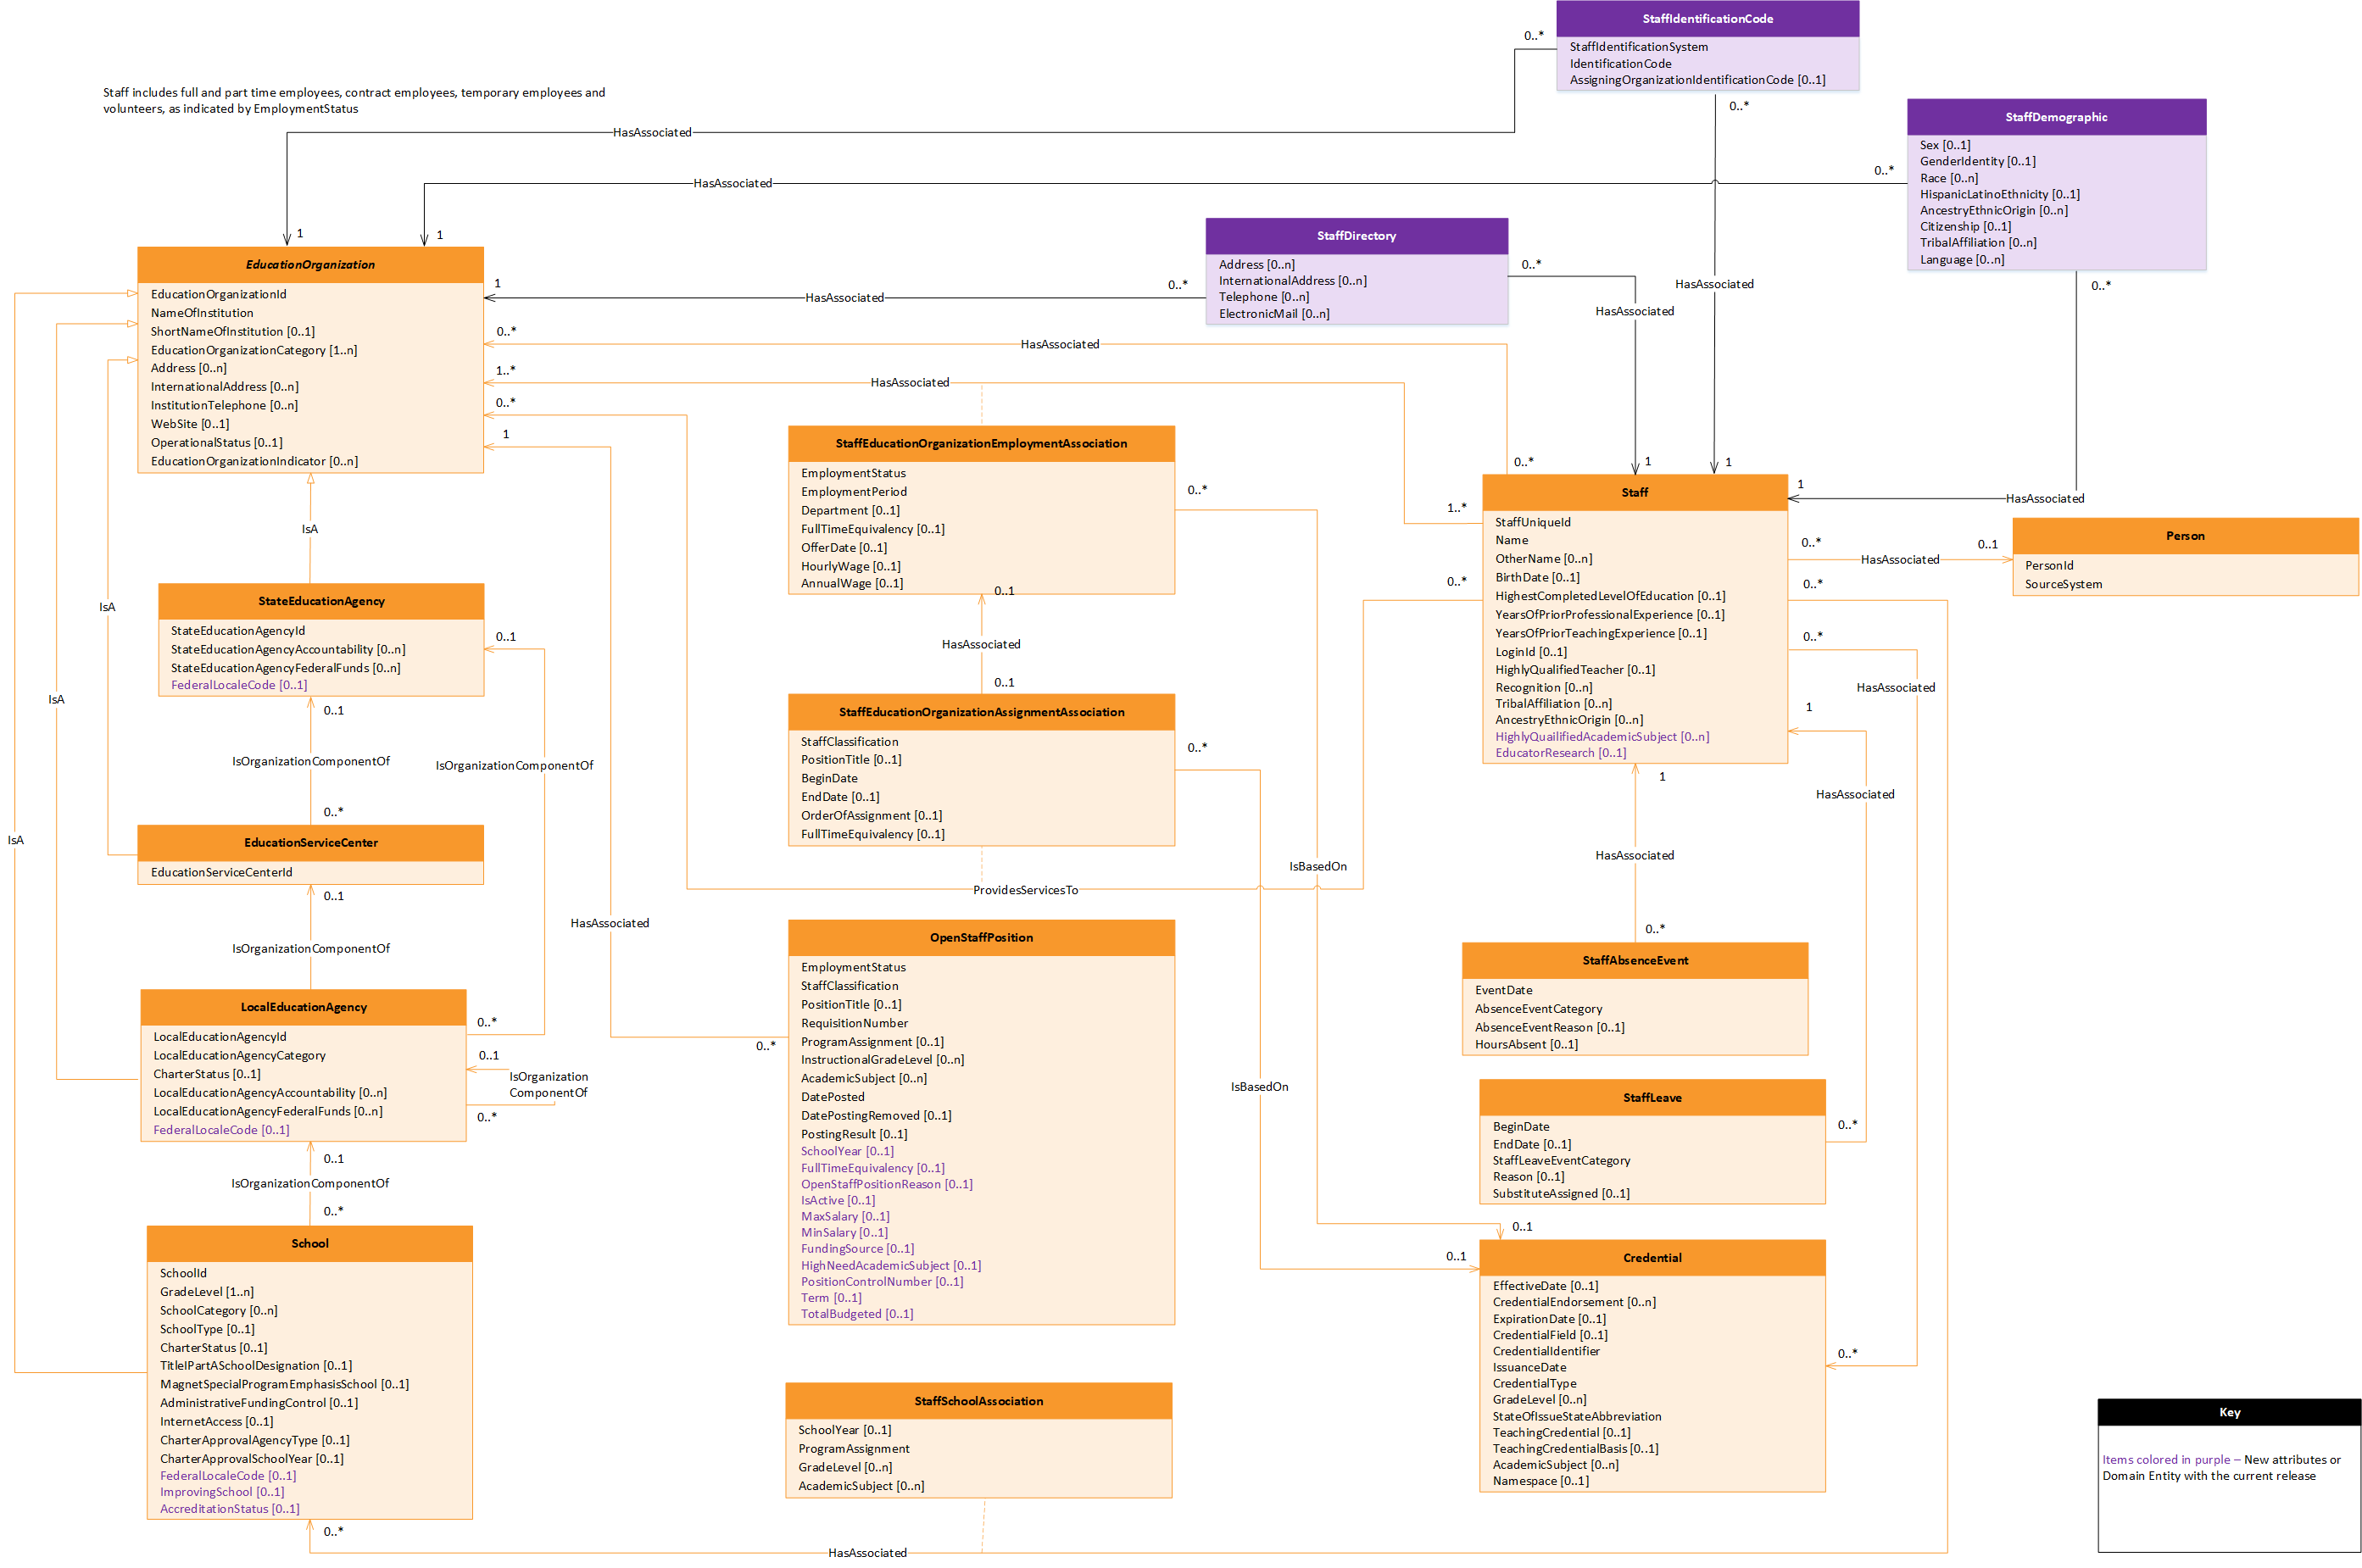Click the purple PositionControlNumber attribute
Screen dimensions: 2362x1568
[881, 1282]
